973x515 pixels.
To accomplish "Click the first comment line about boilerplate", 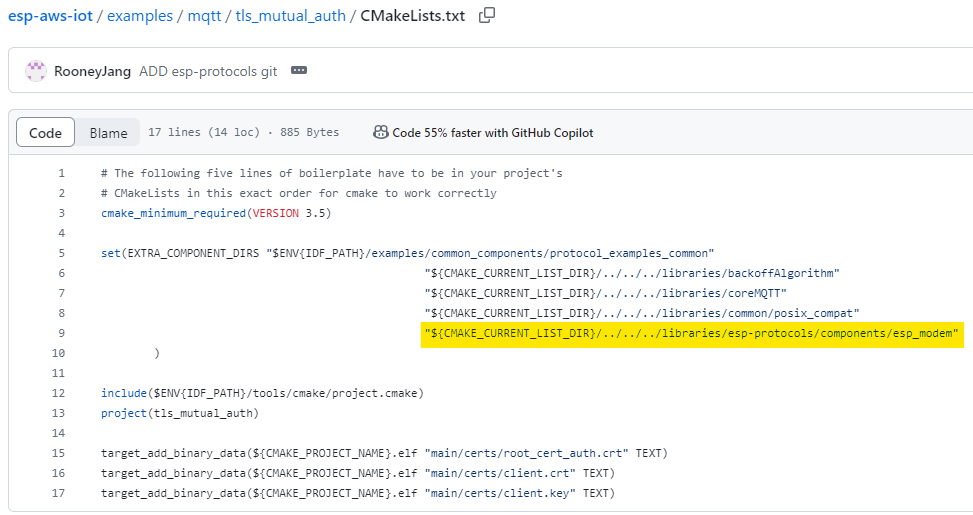I will (x=332, y=173).
